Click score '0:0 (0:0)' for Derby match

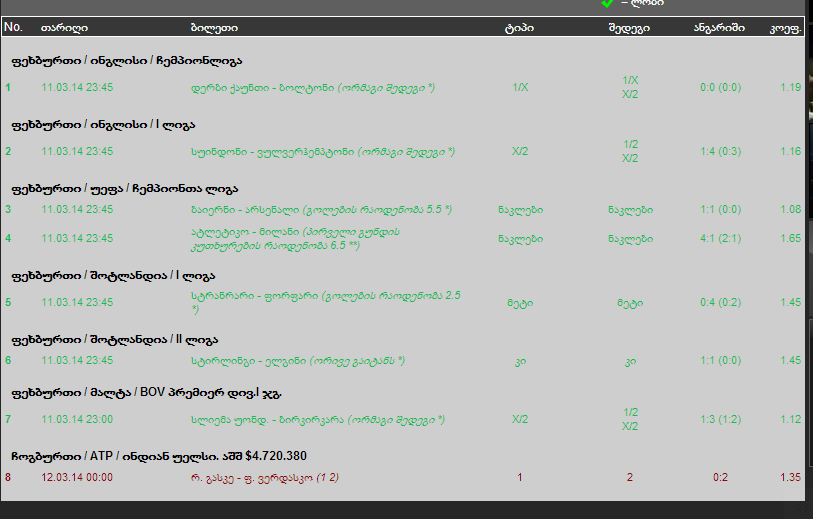point(720,88)
